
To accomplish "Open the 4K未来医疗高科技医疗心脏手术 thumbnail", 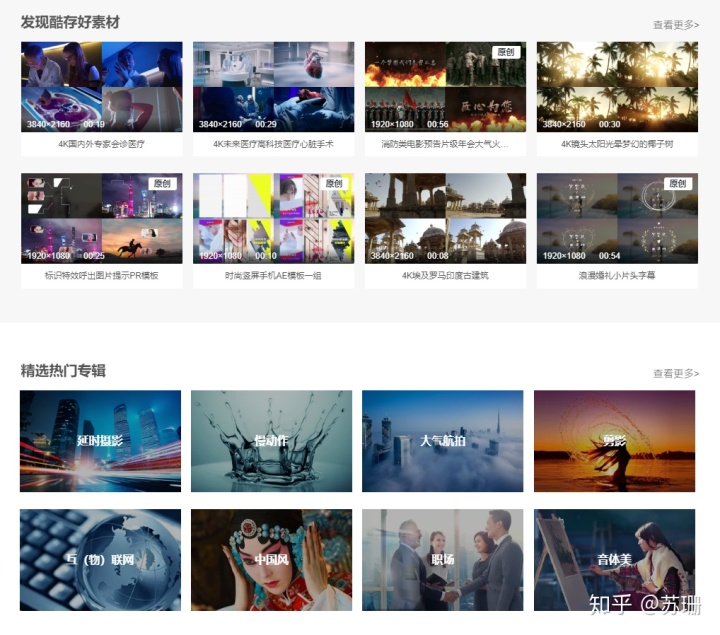I will (x=273, y=87).
